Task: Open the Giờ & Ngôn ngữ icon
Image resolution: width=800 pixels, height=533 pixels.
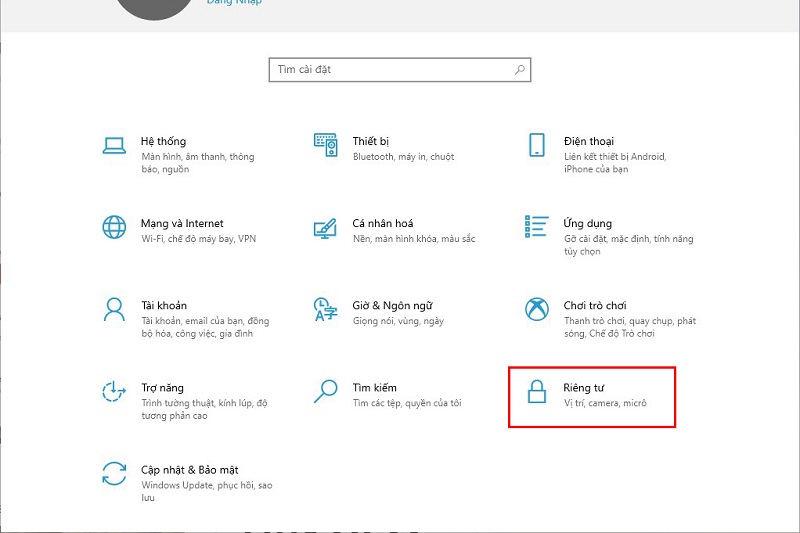Action: (x=326, y=309)
